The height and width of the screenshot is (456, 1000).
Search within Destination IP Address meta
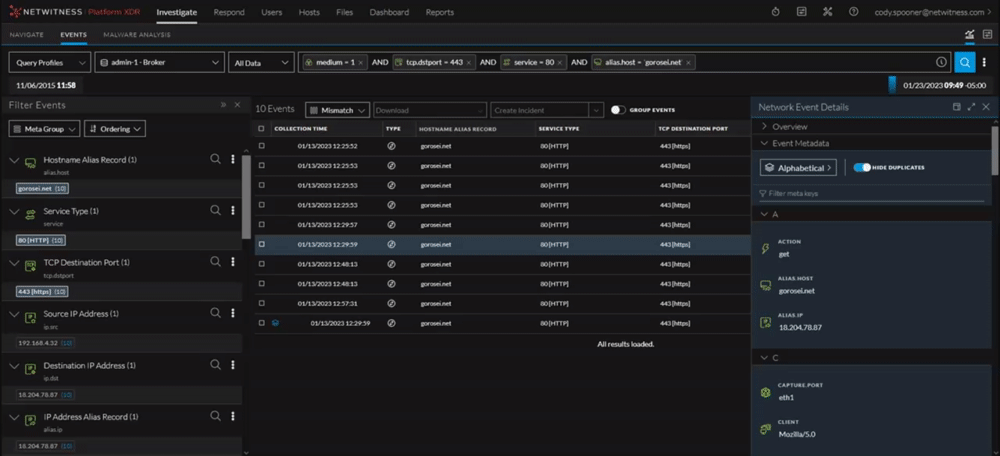(x=216, y=365)
